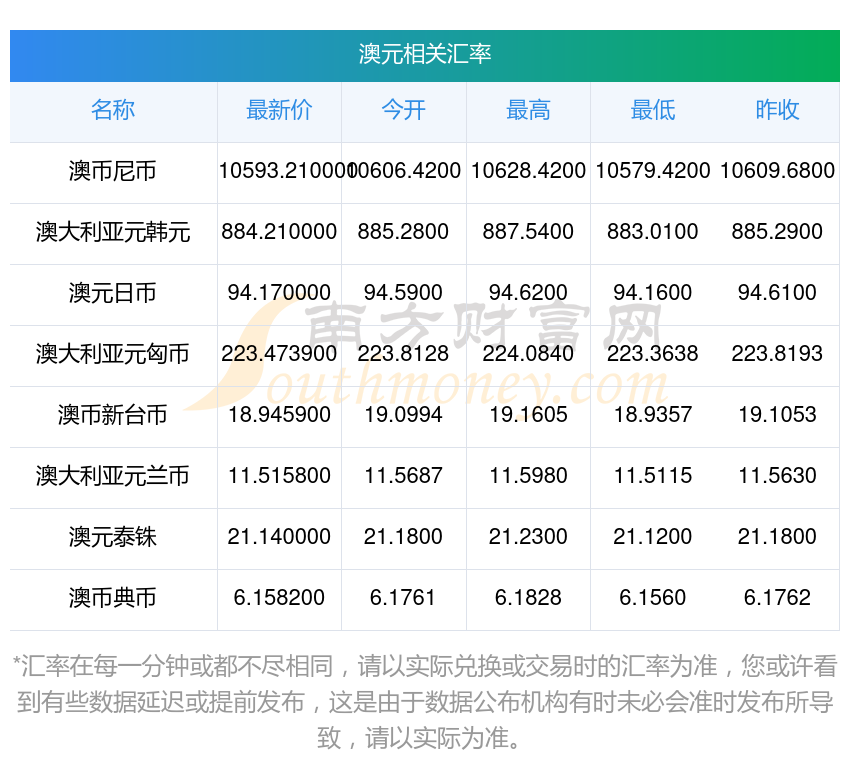850x769 pixels.
Task: Click the value 11.5980
Action: click(x=528, y=476)
